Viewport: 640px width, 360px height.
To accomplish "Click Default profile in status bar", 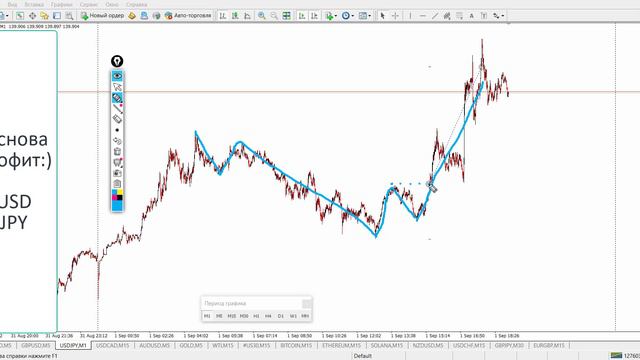I will [x=363, y=356].
